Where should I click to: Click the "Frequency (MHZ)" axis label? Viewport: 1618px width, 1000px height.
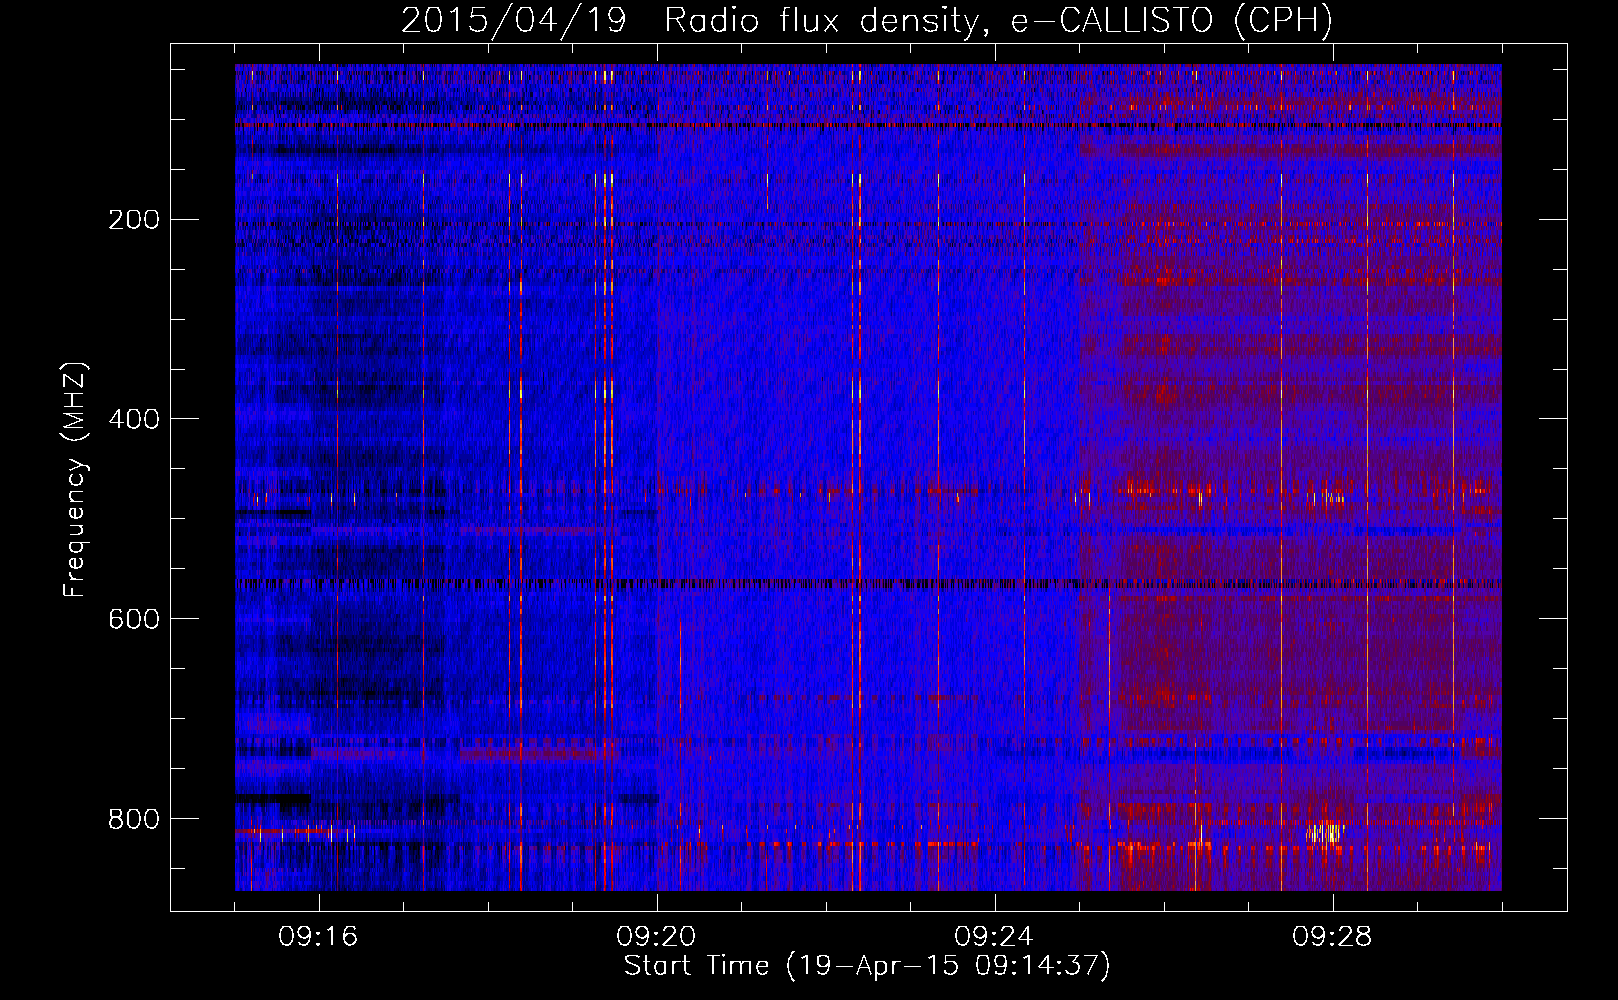(x=75, y=480)
